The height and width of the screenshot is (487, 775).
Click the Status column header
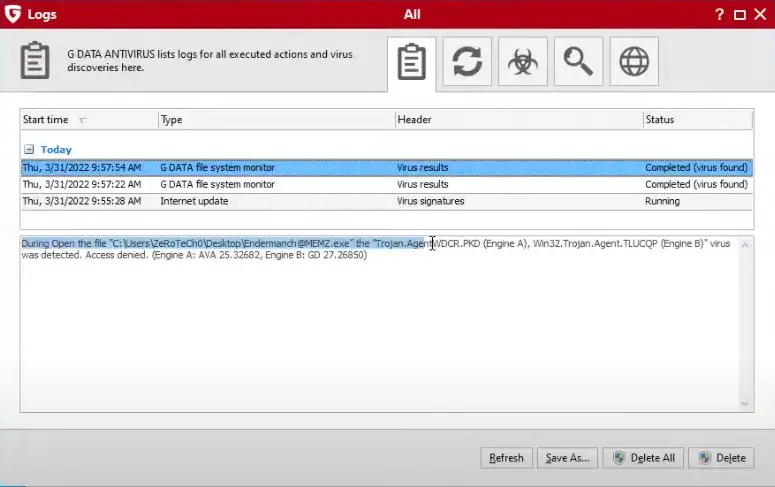click(660, 120)
